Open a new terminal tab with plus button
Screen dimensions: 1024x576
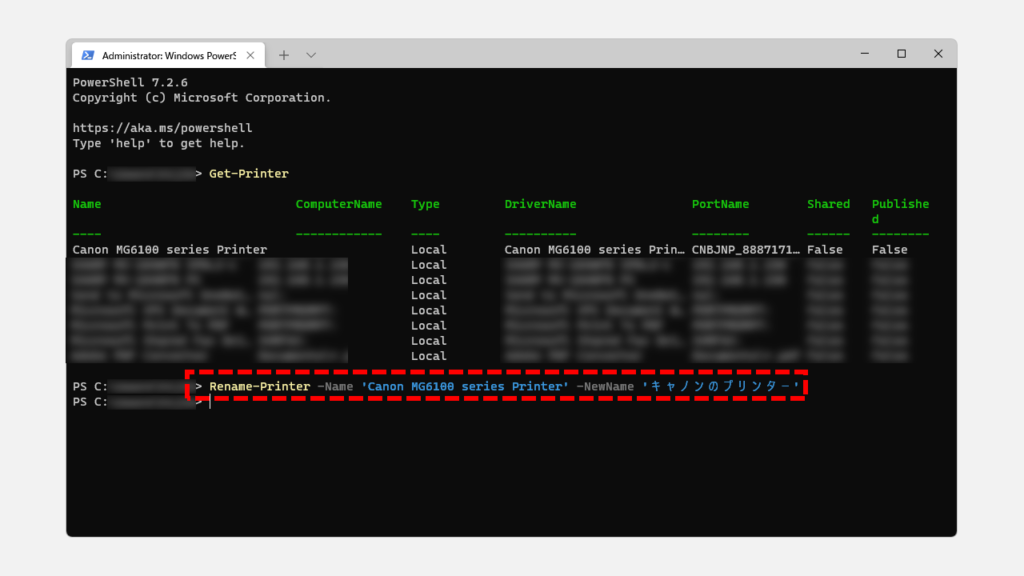click(284, 54)
